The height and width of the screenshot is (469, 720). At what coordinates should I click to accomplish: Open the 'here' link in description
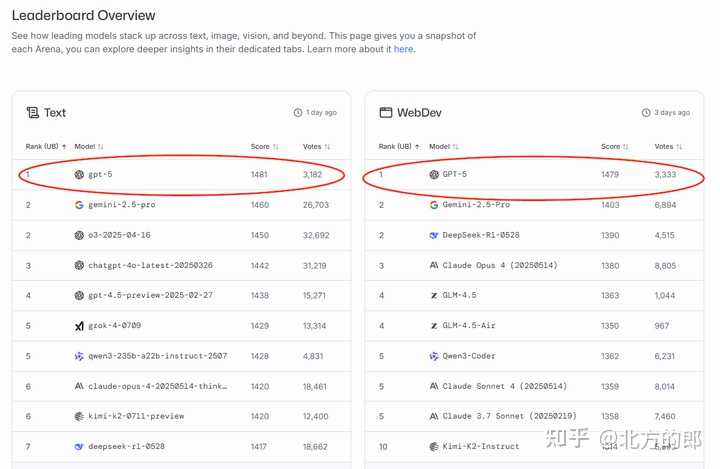coord(403,49)
